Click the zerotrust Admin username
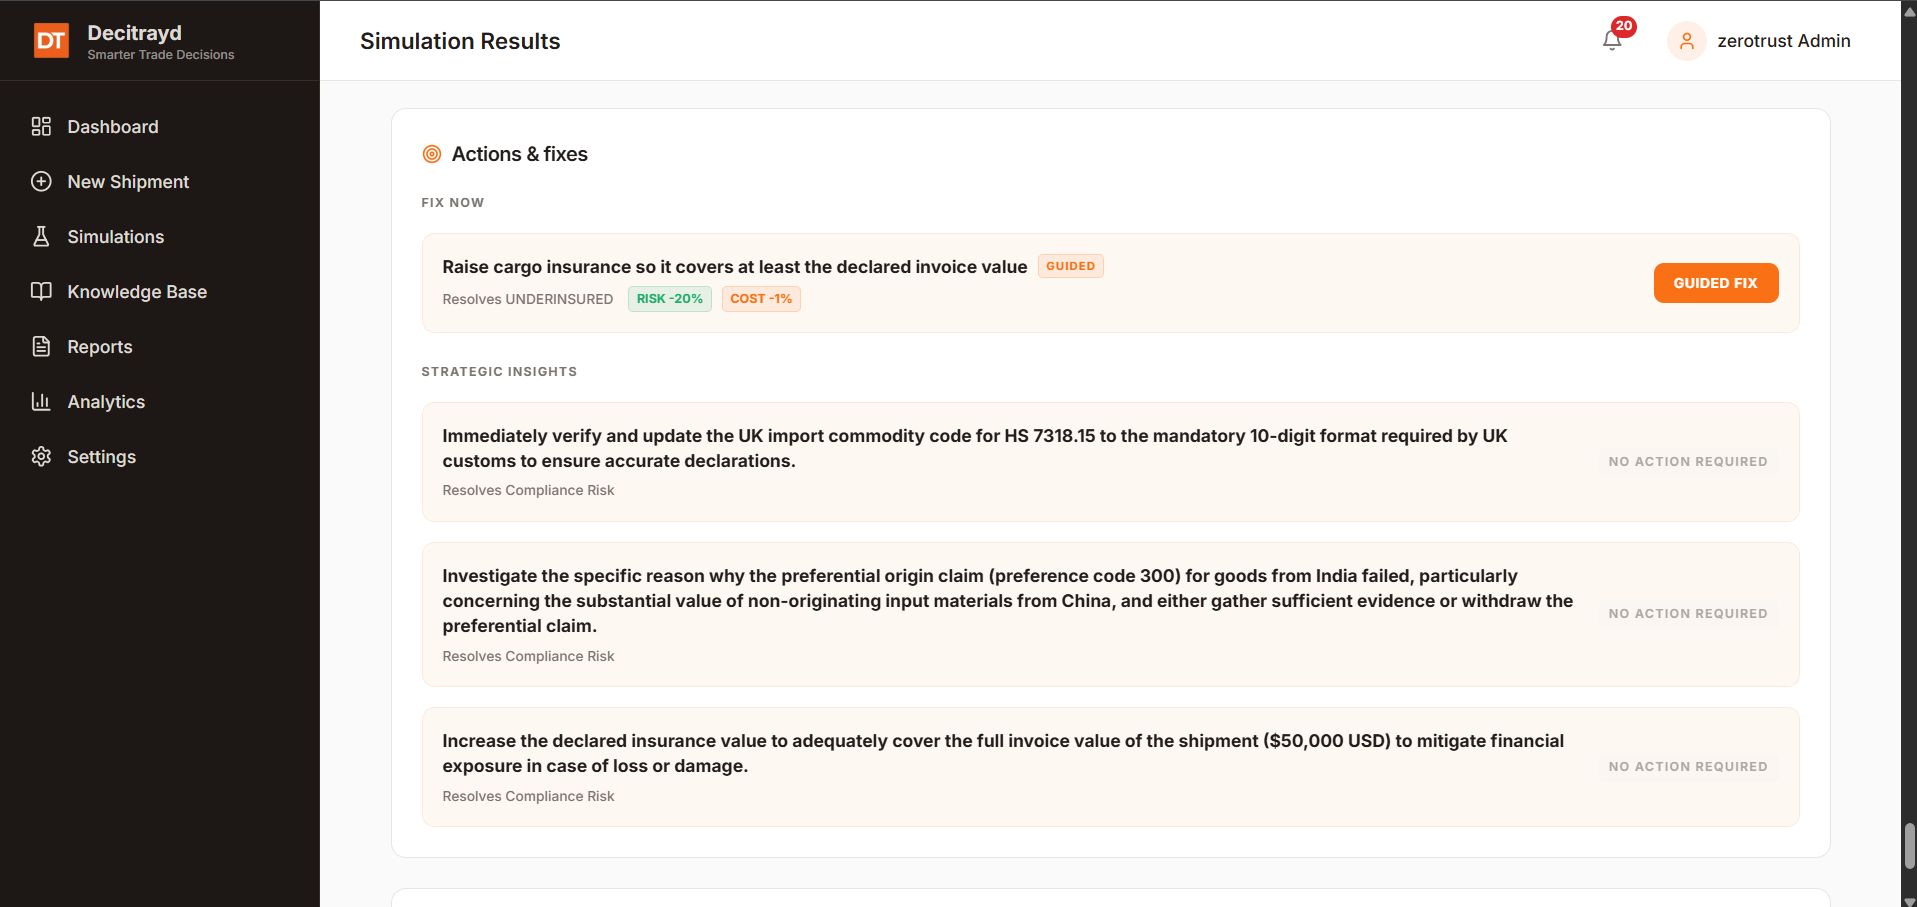This screenshot has width=1917, height=907. point(1783,41)
